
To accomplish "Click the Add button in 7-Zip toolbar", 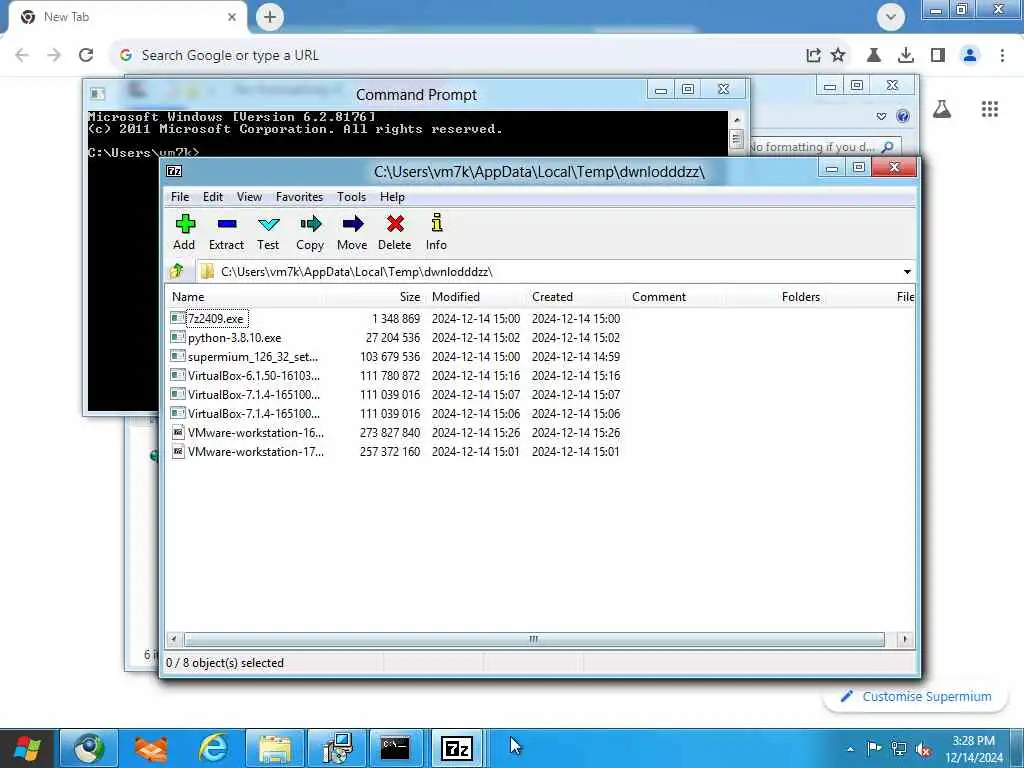I will (185, 232).
